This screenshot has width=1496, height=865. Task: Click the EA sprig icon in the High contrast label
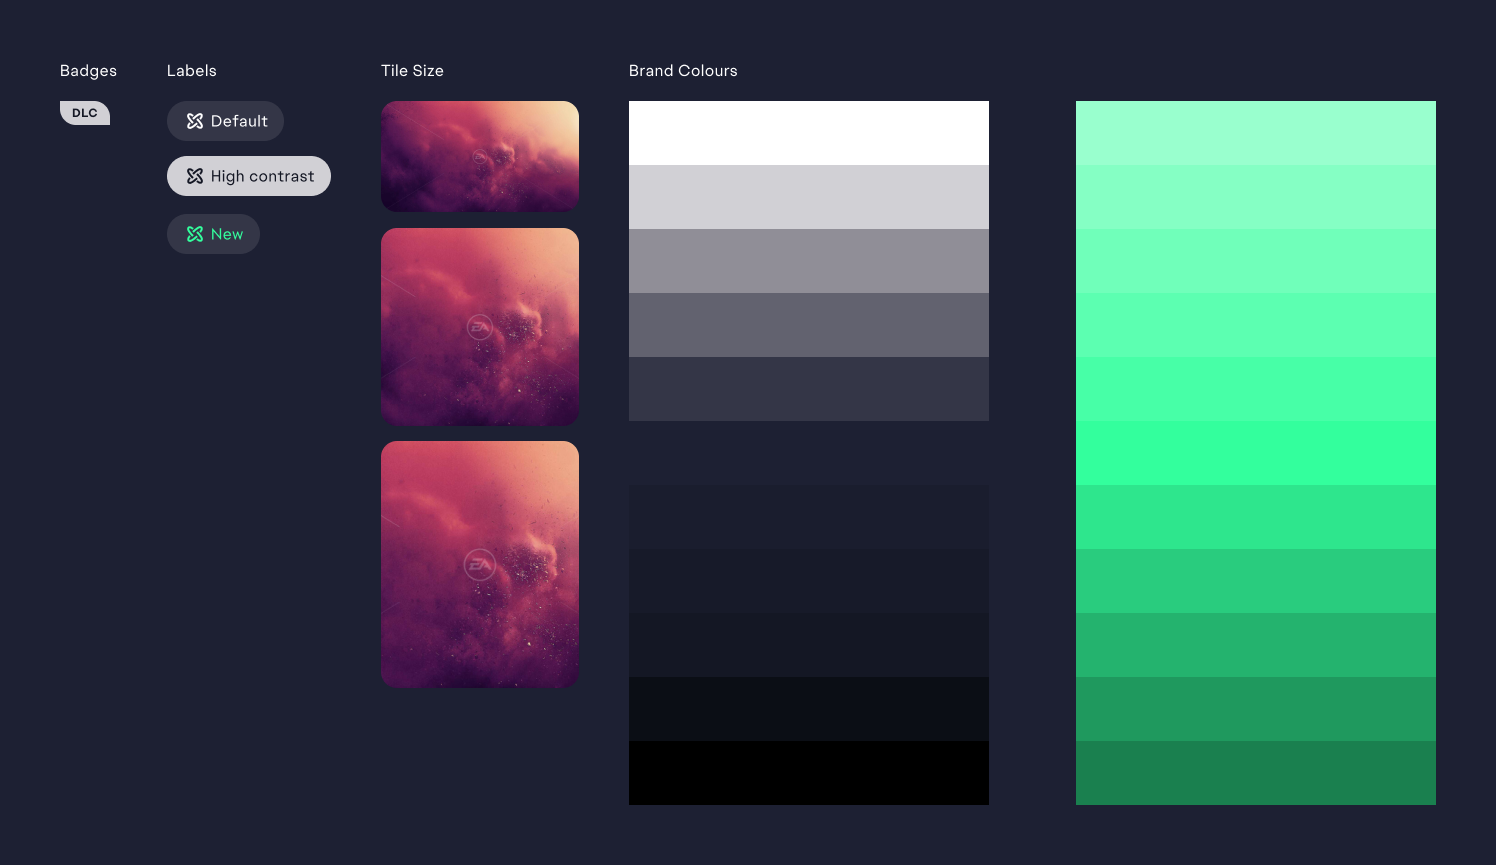193,175
